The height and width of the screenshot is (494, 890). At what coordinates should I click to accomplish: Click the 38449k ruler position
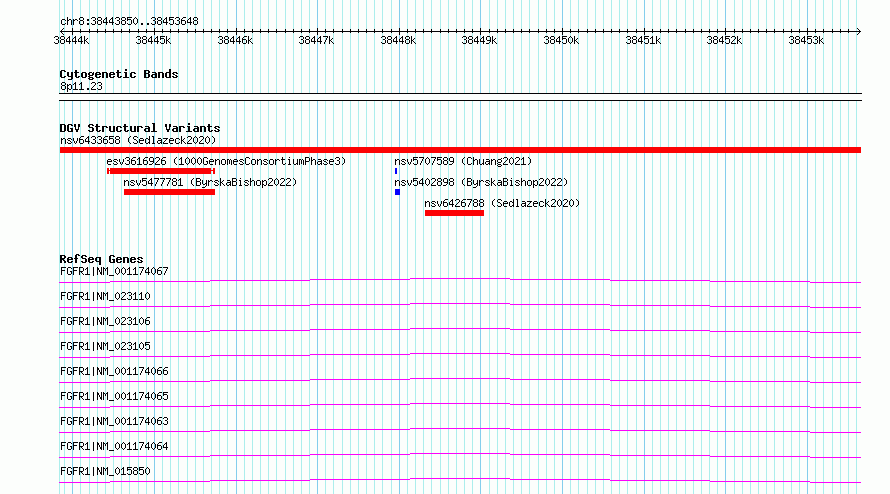pyautogui.click(x=480, y=40)
